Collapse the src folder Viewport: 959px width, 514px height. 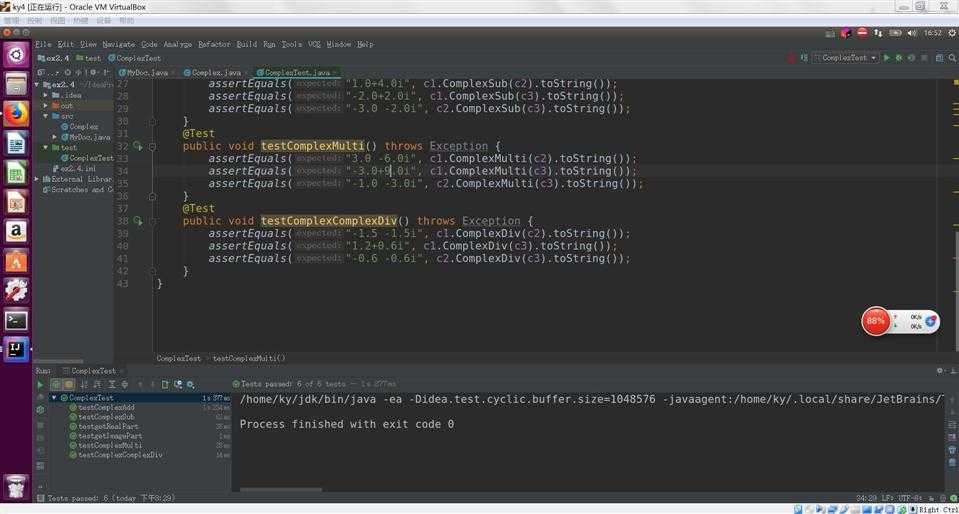[46, 116]
